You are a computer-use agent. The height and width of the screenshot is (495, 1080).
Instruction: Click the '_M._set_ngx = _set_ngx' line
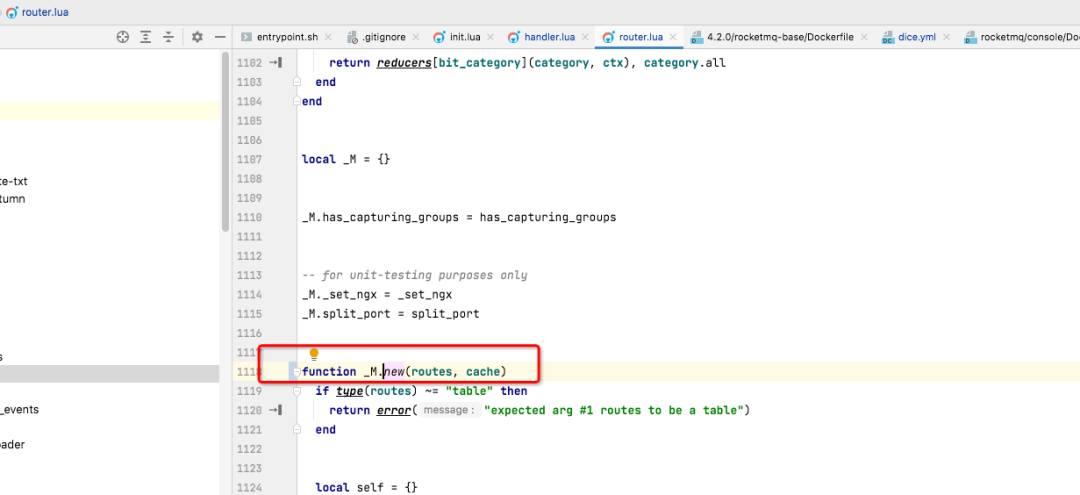click(377, 295)
